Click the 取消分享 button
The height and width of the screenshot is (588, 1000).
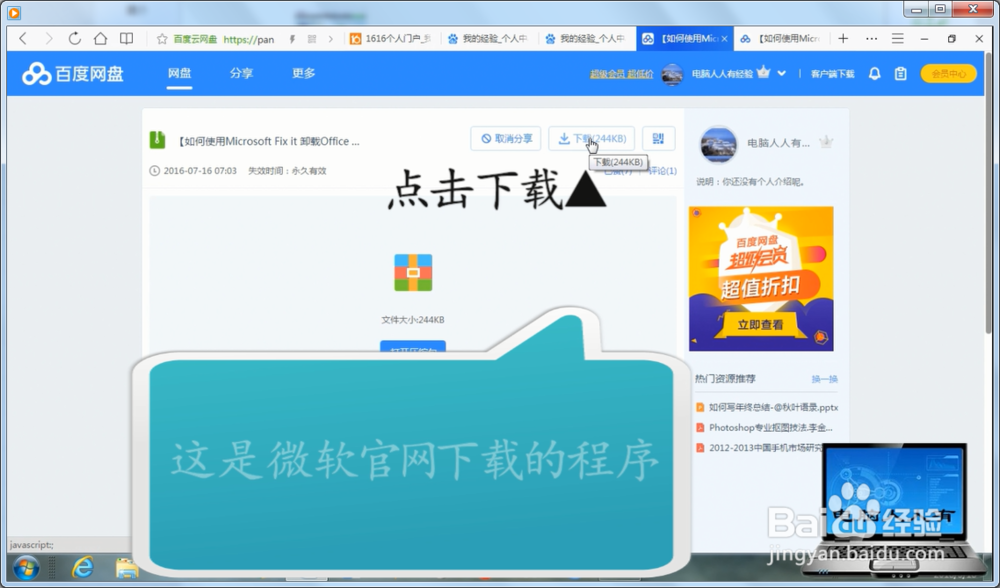(x=506, y=138)
